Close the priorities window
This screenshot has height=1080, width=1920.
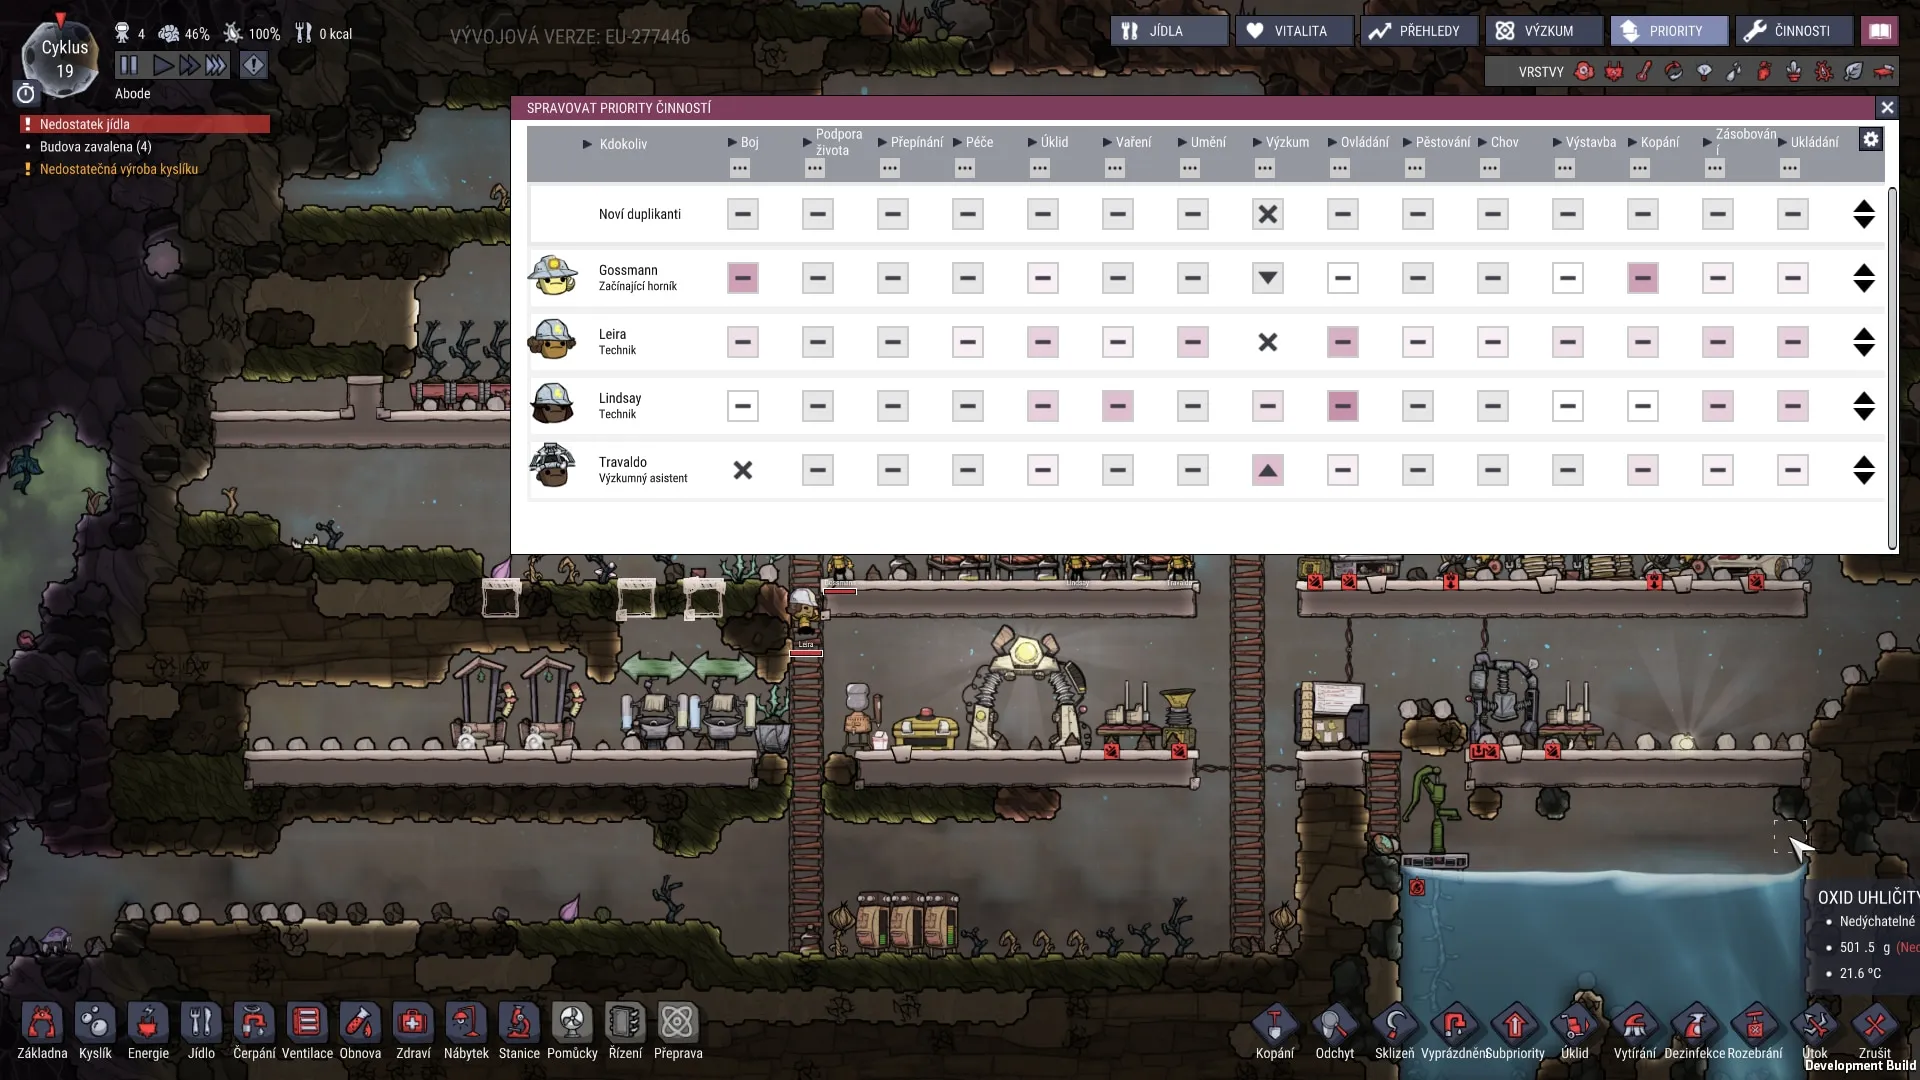(1887, 107)
